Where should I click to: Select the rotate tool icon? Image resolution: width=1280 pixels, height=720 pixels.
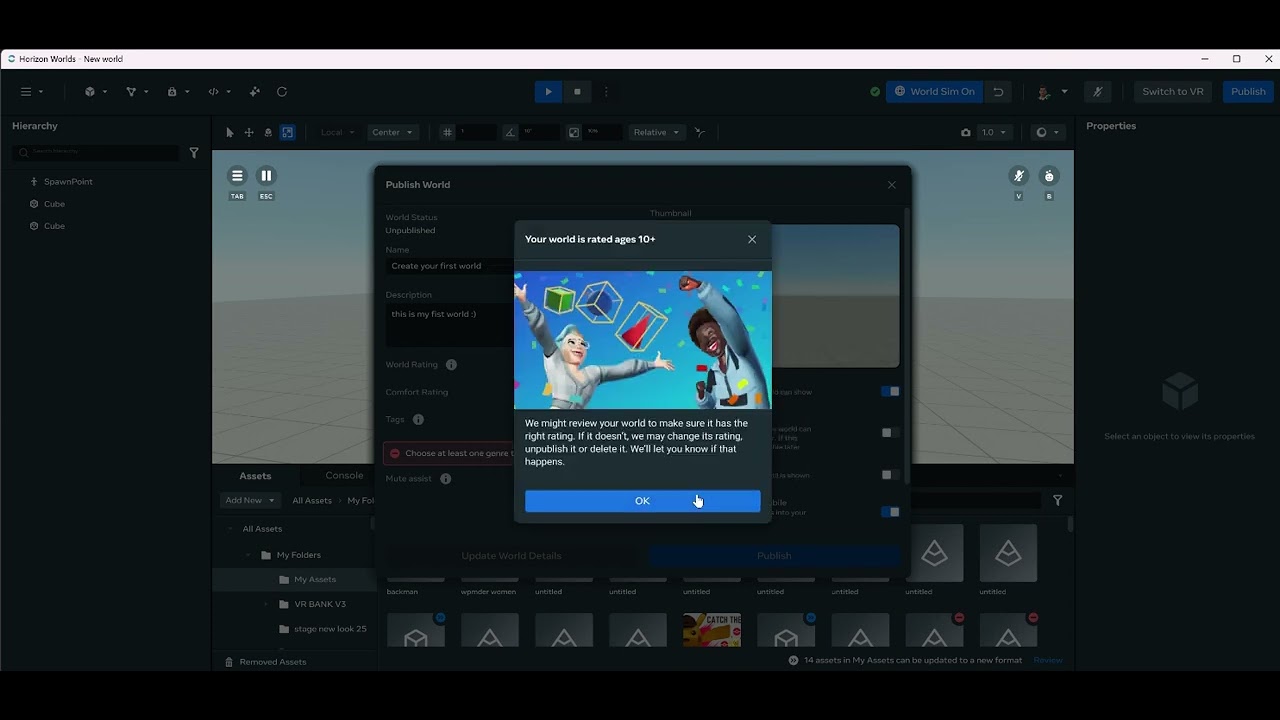click(x=268, y=132)
